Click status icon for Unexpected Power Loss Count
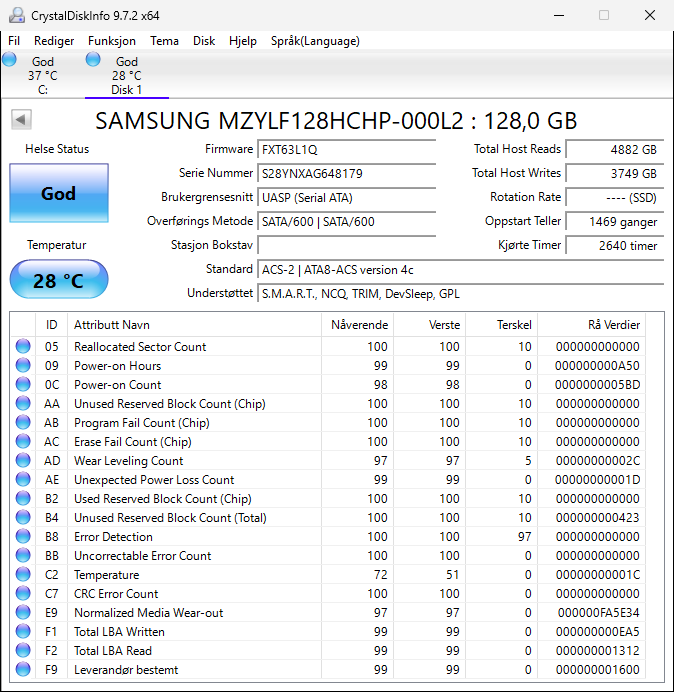Viewport: 674px width, 692px height. point(23,479)
